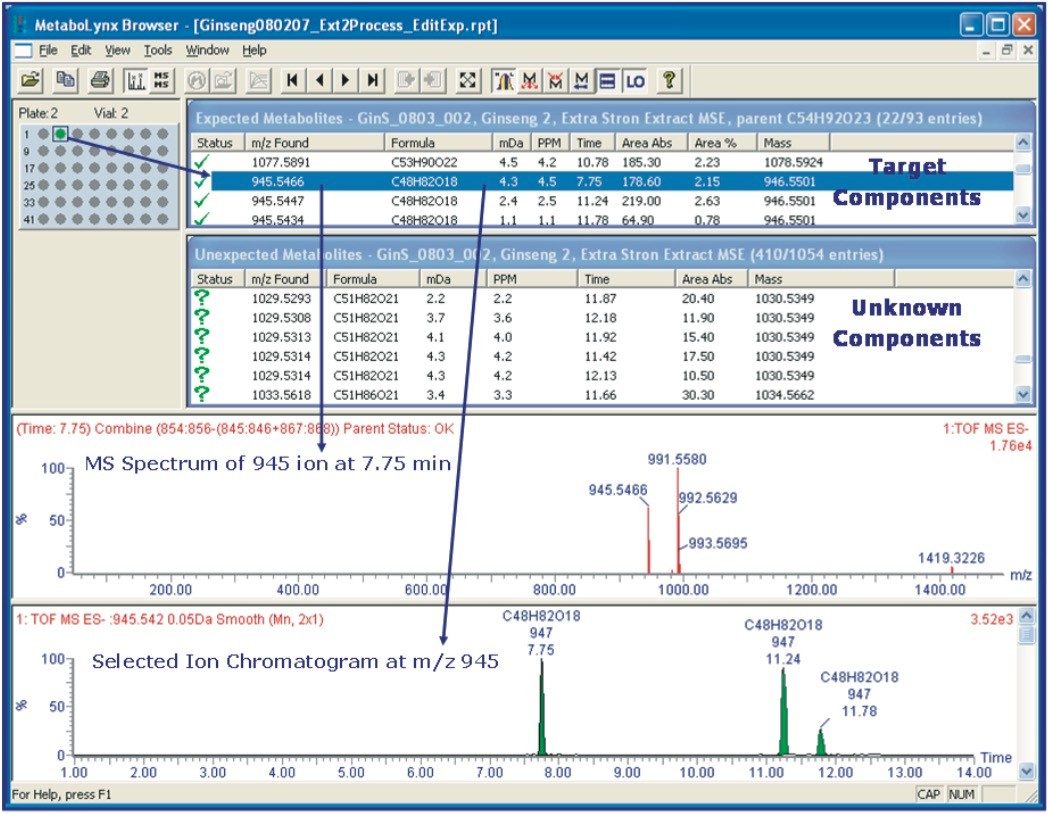Click the autoscale crosshair toolbar icon
This screenshot has height=814, width=1049.
coord(468,80)
